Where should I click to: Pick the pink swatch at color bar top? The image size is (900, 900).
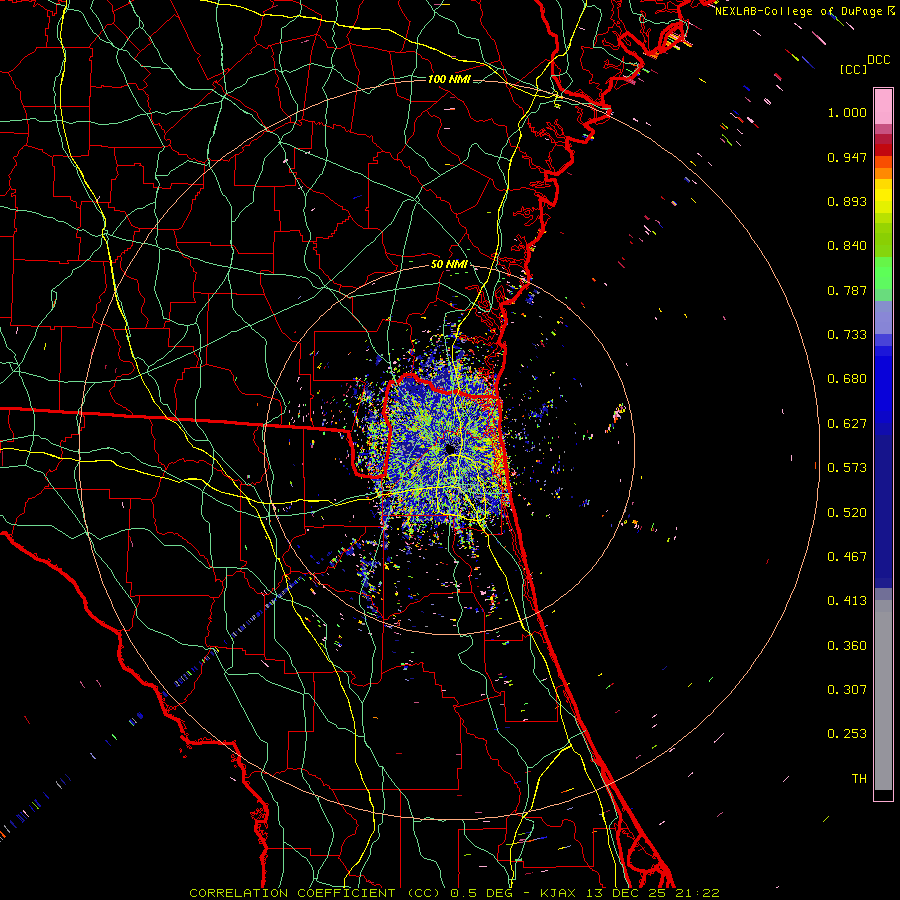(x=883, y=106)
